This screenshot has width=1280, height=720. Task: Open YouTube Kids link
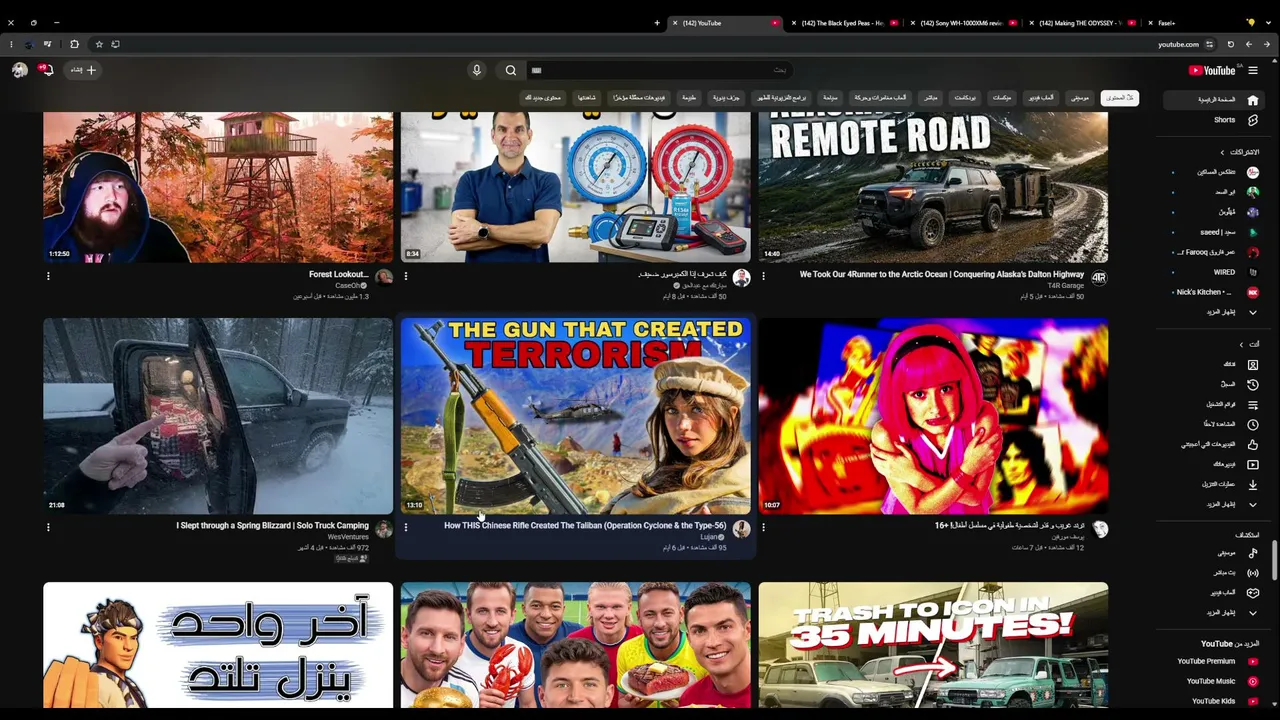tap(1216, 701)
